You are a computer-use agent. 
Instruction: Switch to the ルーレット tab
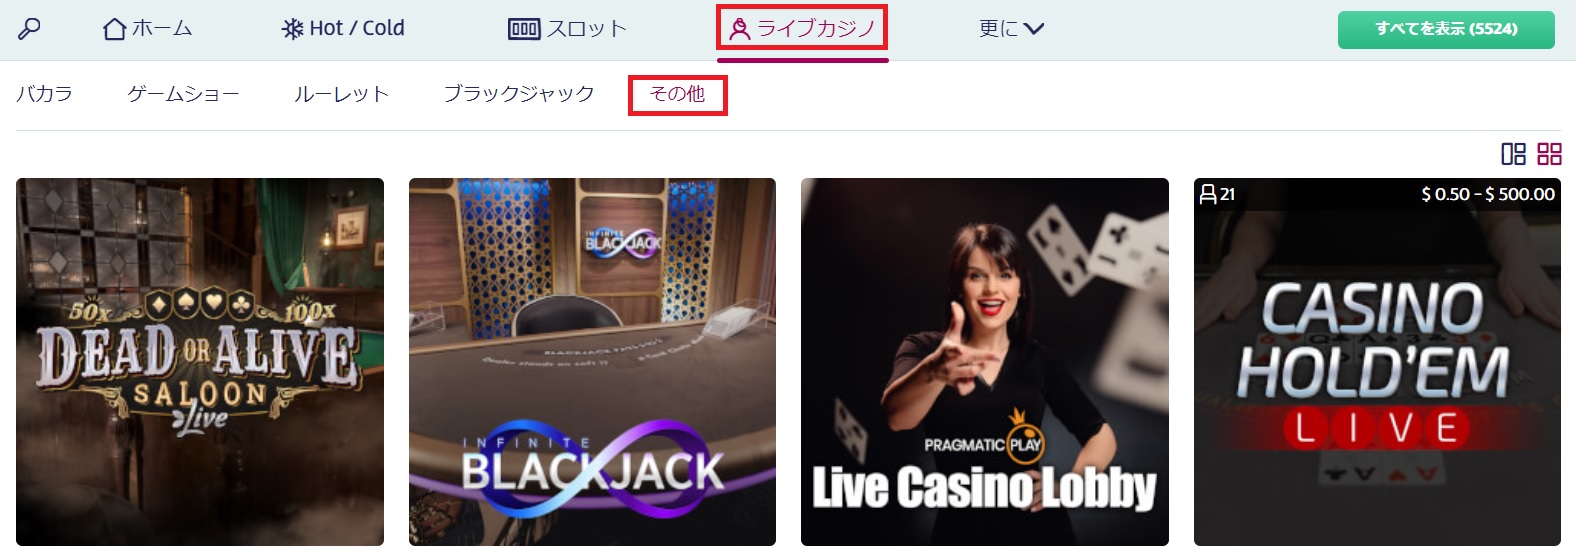(341, 94)
